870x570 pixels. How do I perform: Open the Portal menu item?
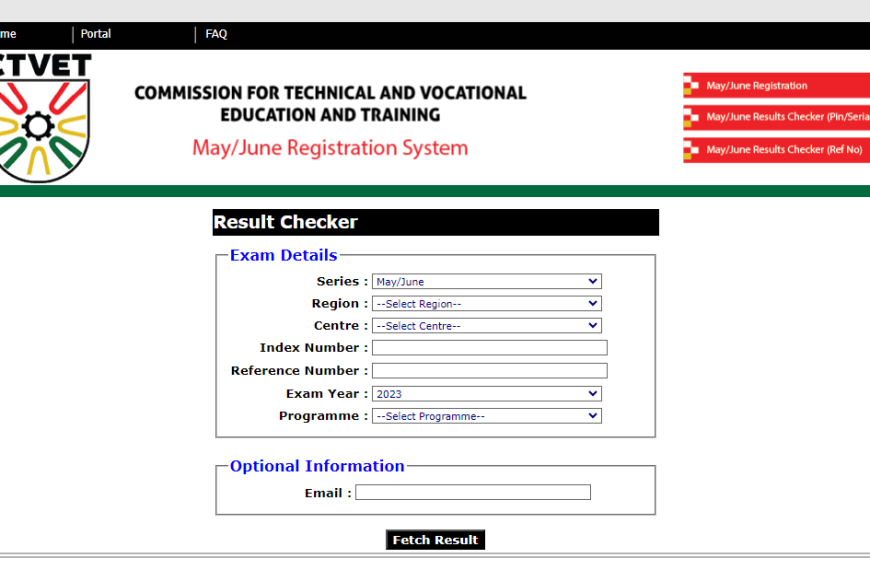(95, 34)
